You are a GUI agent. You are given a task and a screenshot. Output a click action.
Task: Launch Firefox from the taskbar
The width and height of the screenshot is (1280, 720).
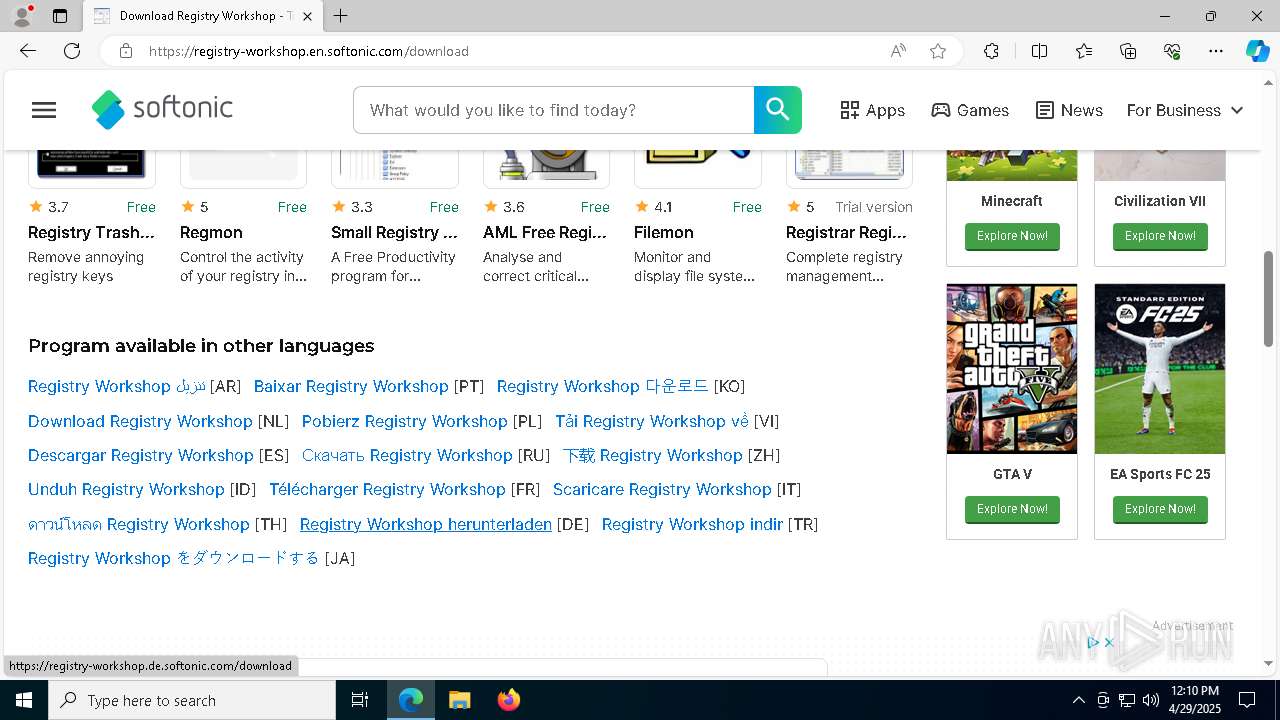click(x=508, y=700)
